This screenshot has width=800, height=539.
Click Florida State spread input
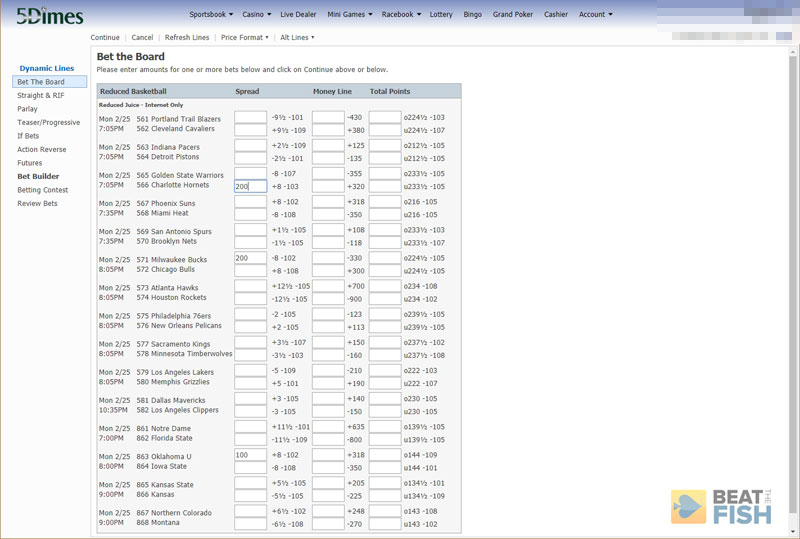[251, 439]
